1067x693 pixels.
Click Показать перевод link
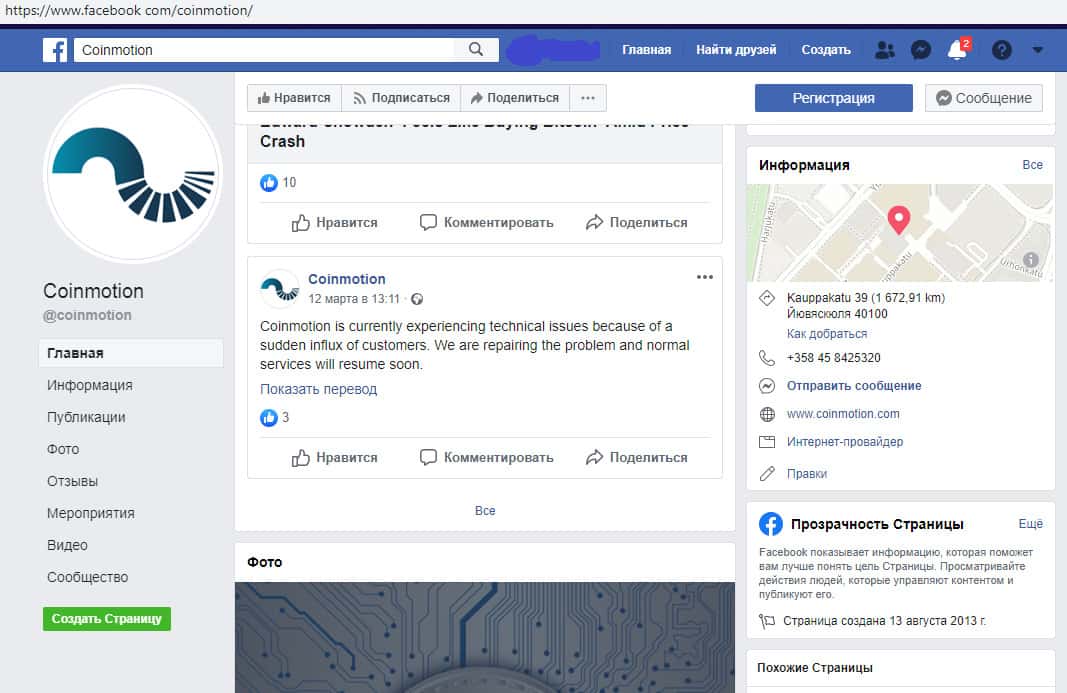click(318, 389)
